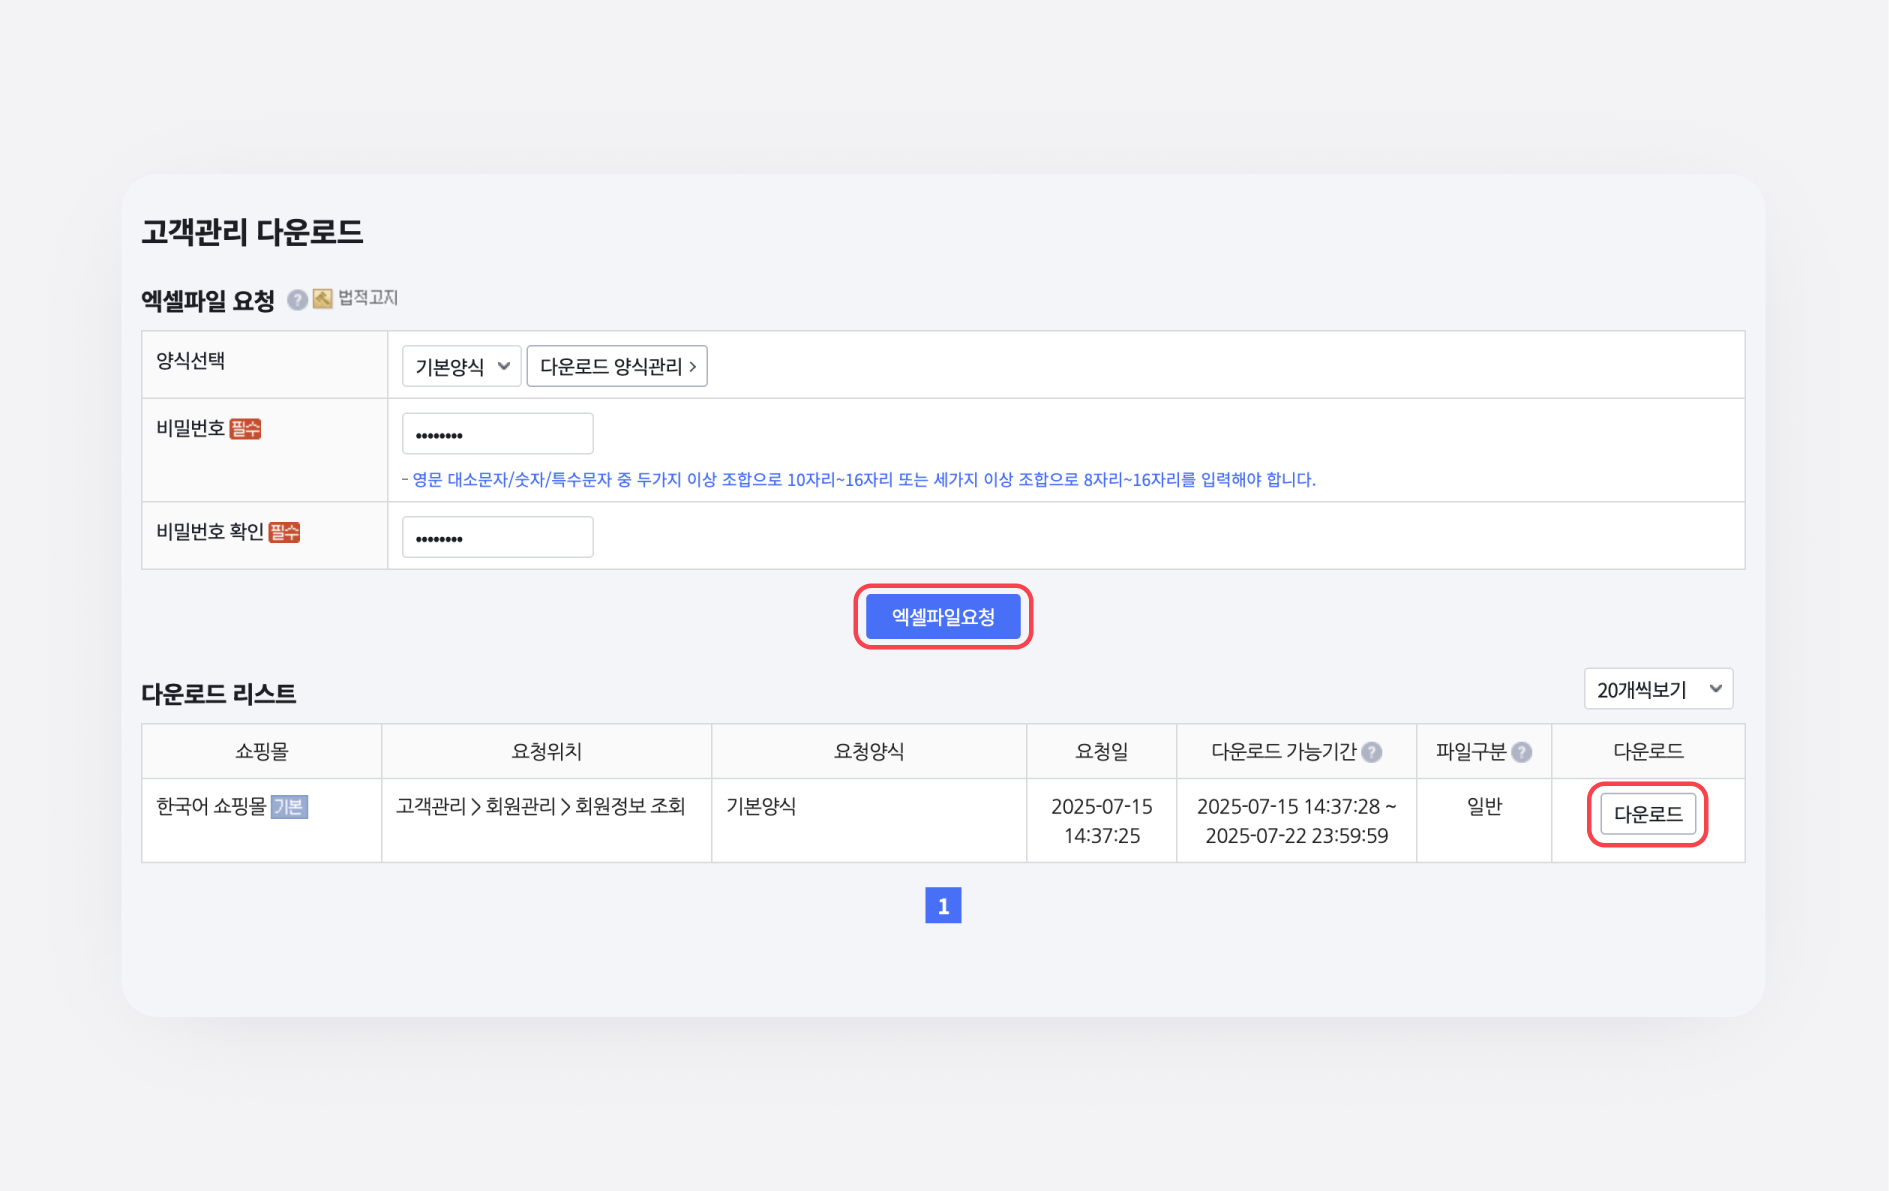
Task: Open help icon next to 다운로드 가능기간
Action: [x=1372, y=752]
